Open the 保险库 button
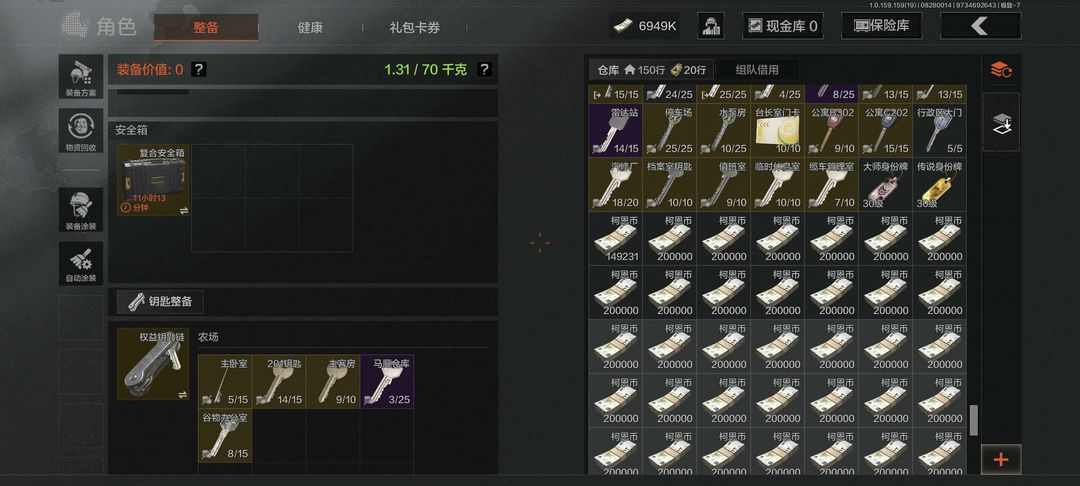This screenshot has width=1080, height=486. point(882,26)
